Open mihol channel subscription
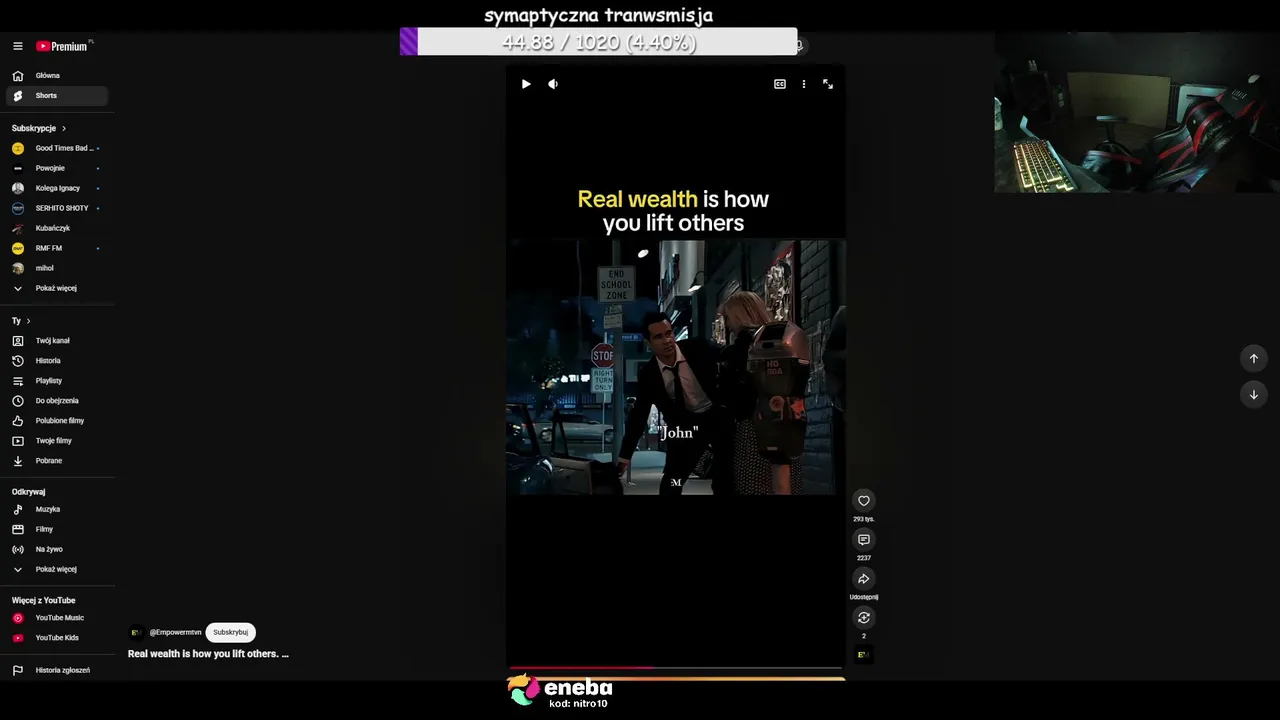This screenshot has height=720, width=1280. tap(57, 269)
